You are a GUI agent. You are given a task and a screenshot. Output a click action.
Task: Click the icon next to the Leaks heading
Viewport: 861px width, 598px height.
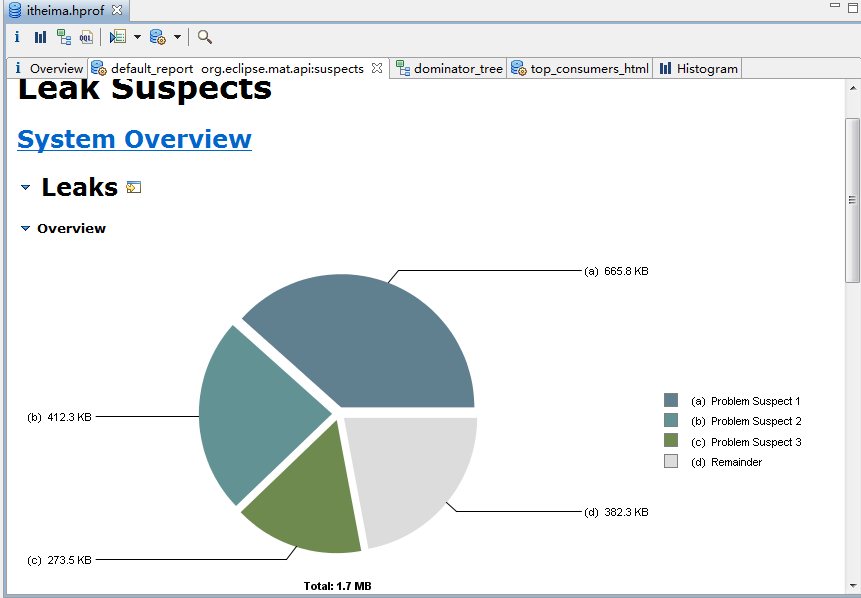point(133,187)
